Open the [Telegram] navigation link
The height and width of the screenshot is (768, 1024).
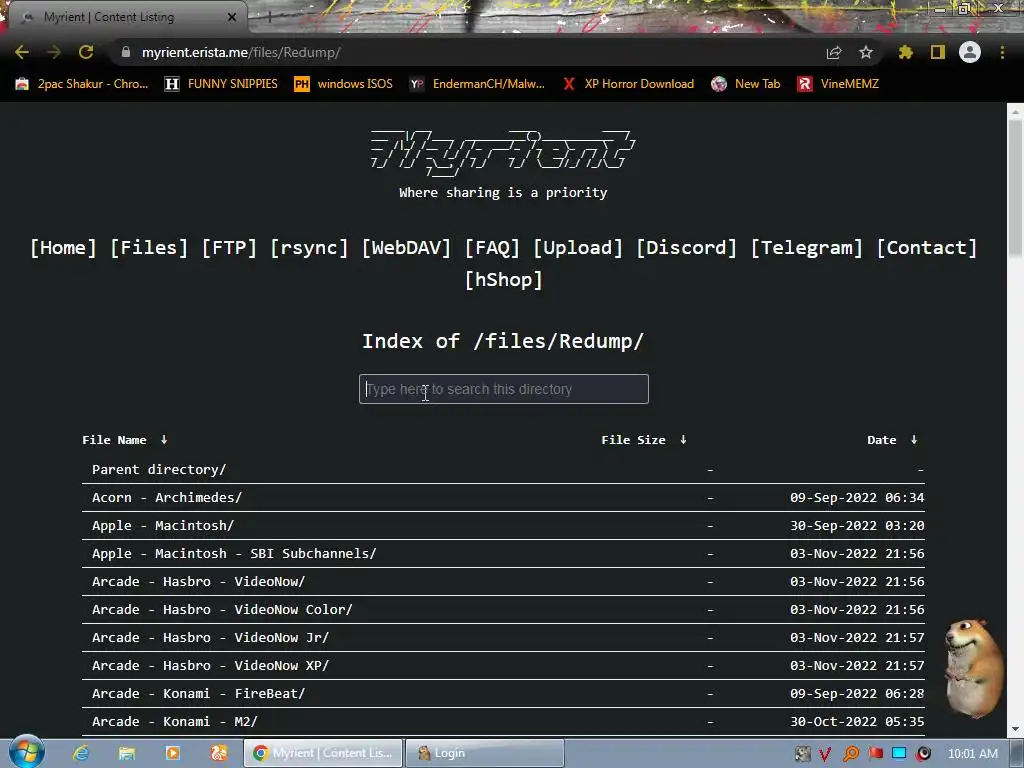pos(807,248)
